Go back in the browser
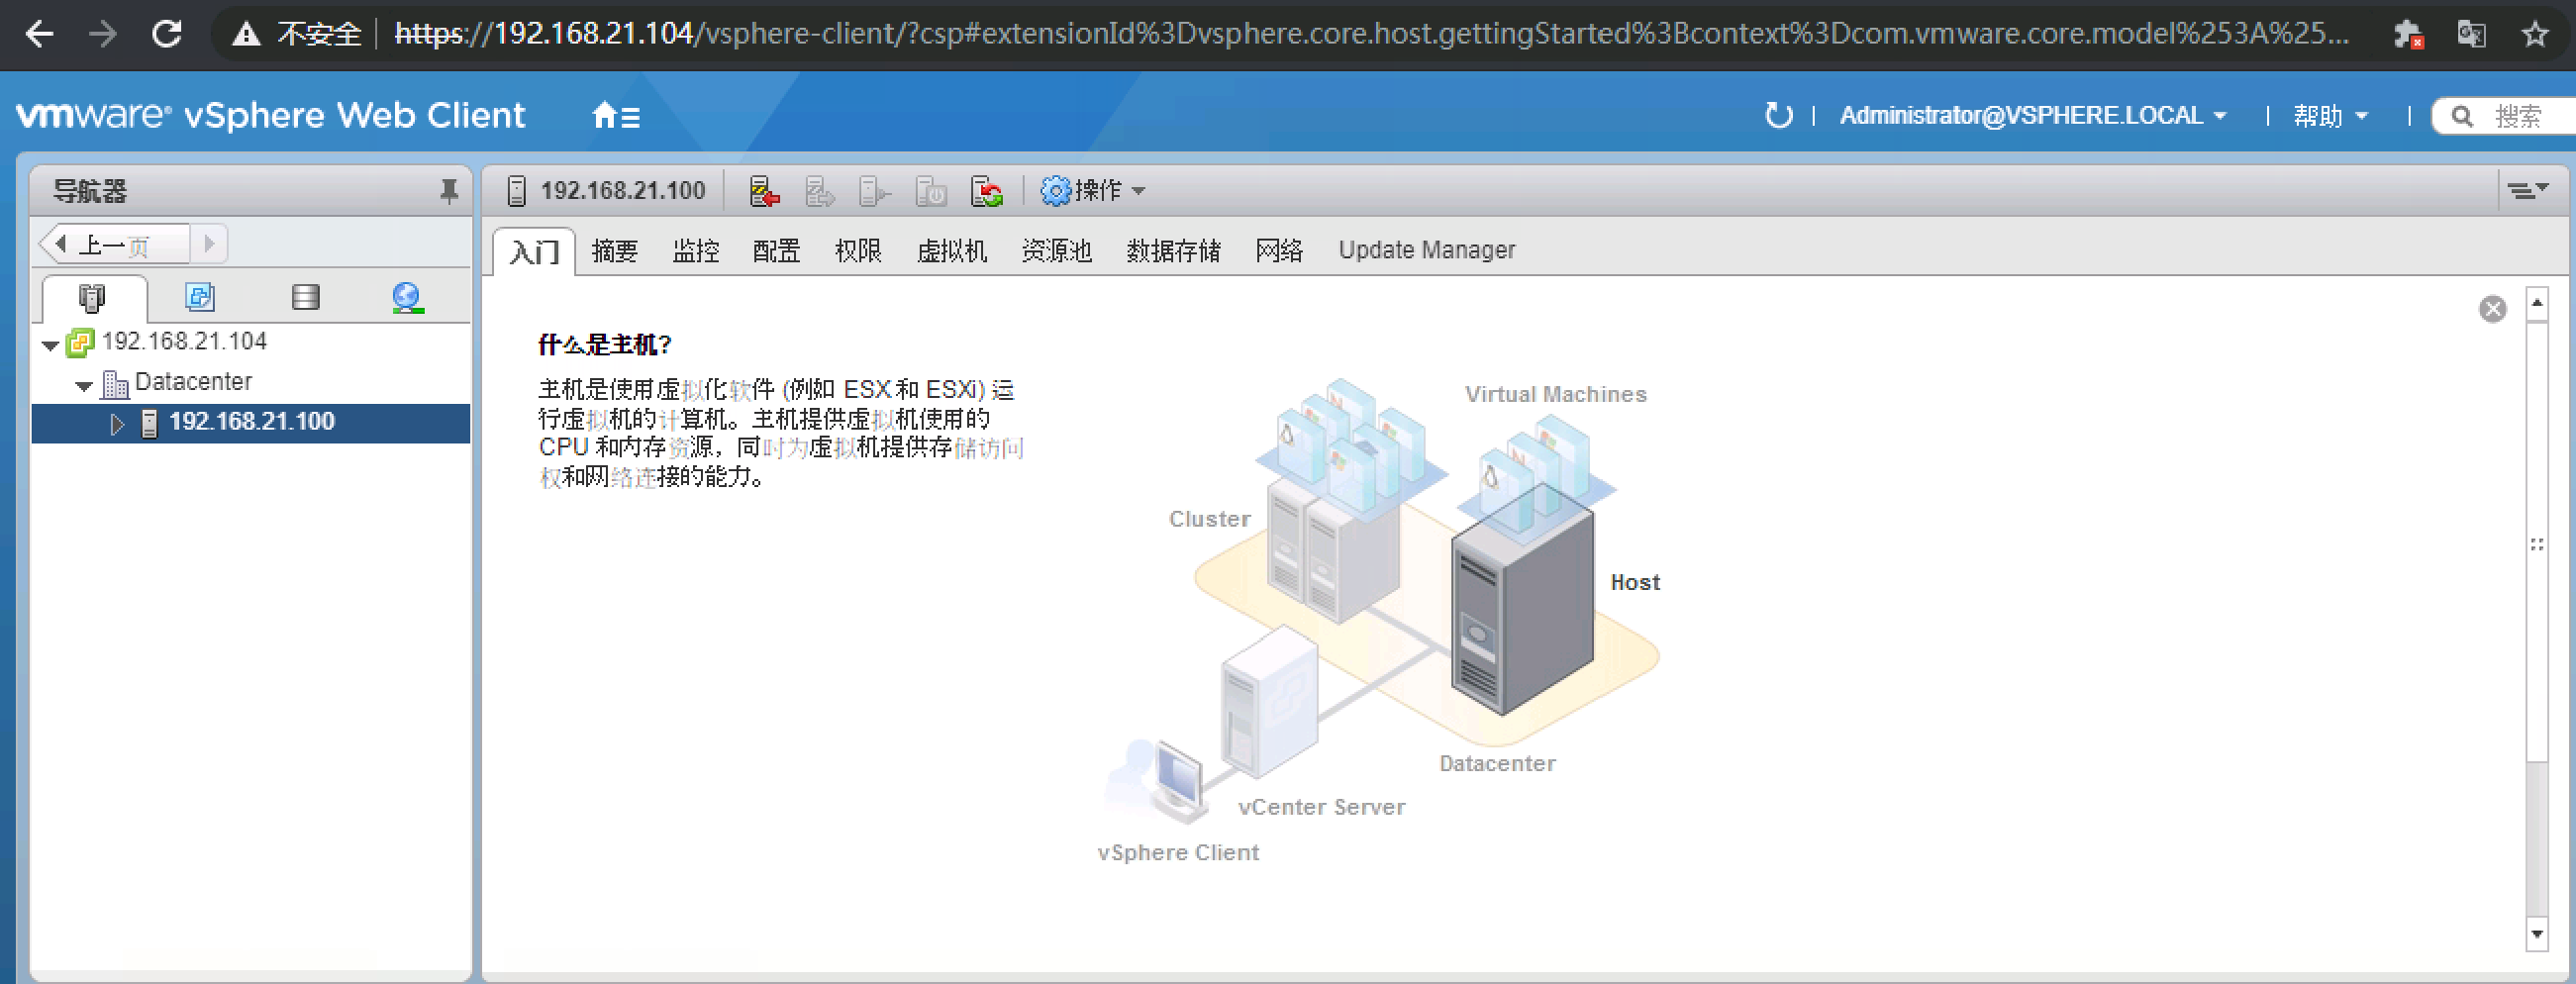The image size is (2576, 984). pyautogui.click(x=39, y=34)
